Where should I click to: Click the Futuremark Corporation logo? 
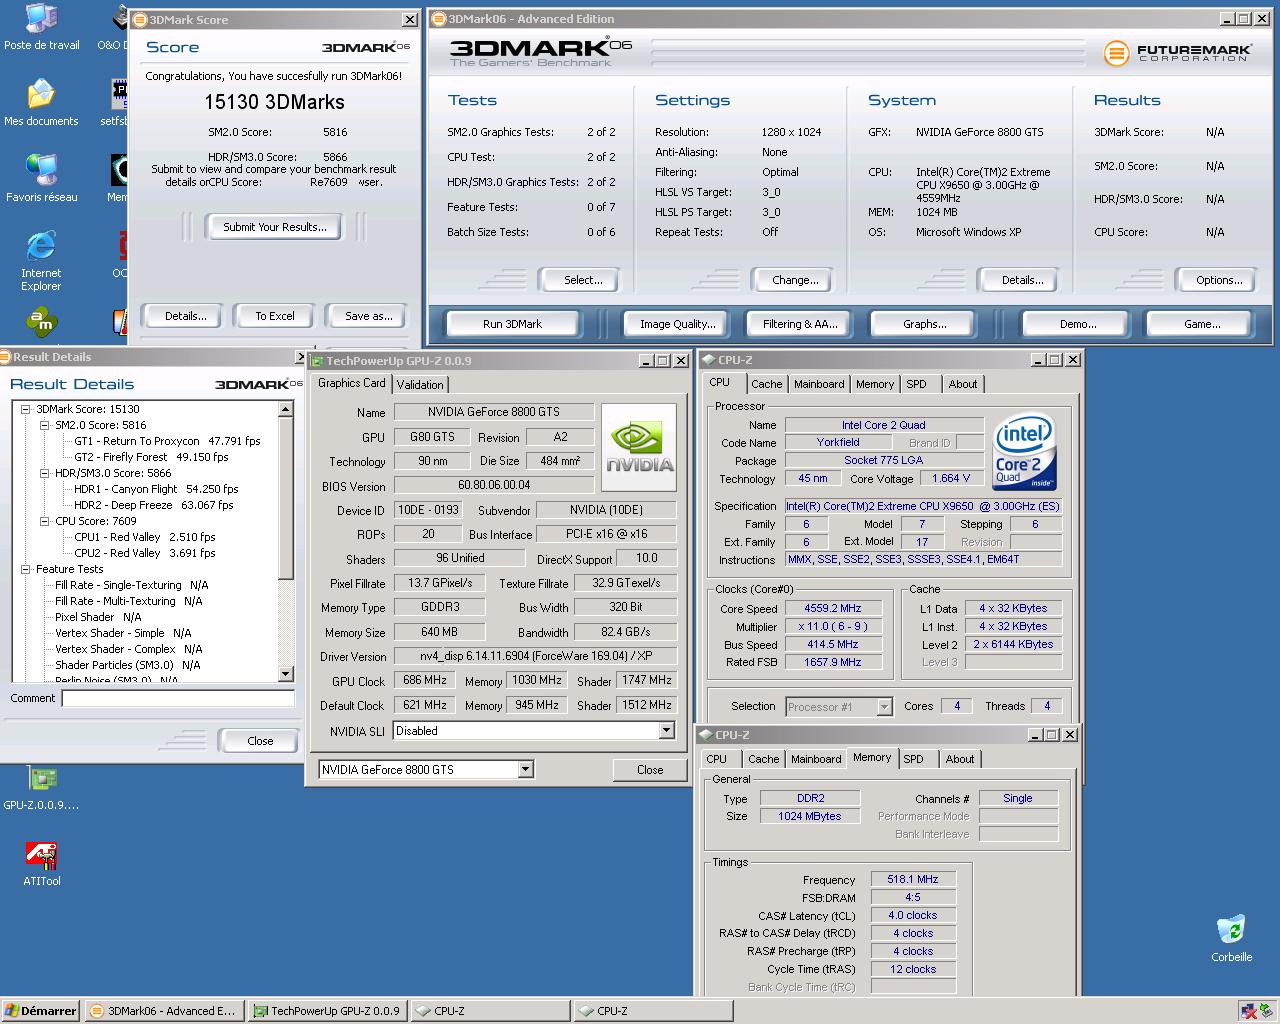tap(1177, 53)
